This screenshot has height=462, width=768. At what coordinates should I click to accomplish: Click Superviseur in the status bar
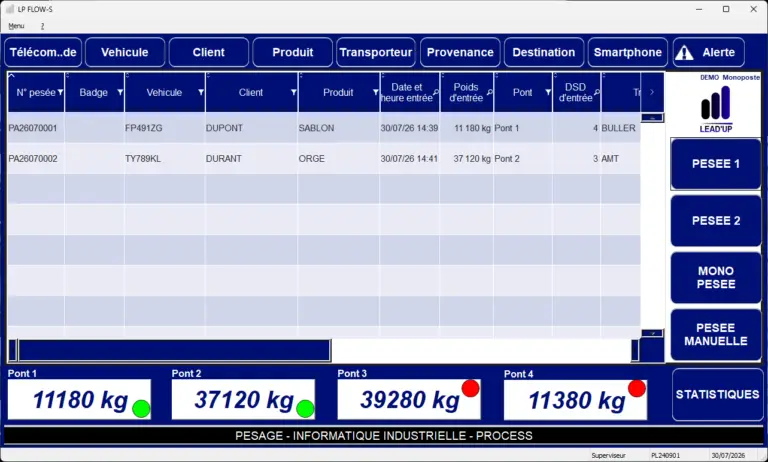pos(608,456)
